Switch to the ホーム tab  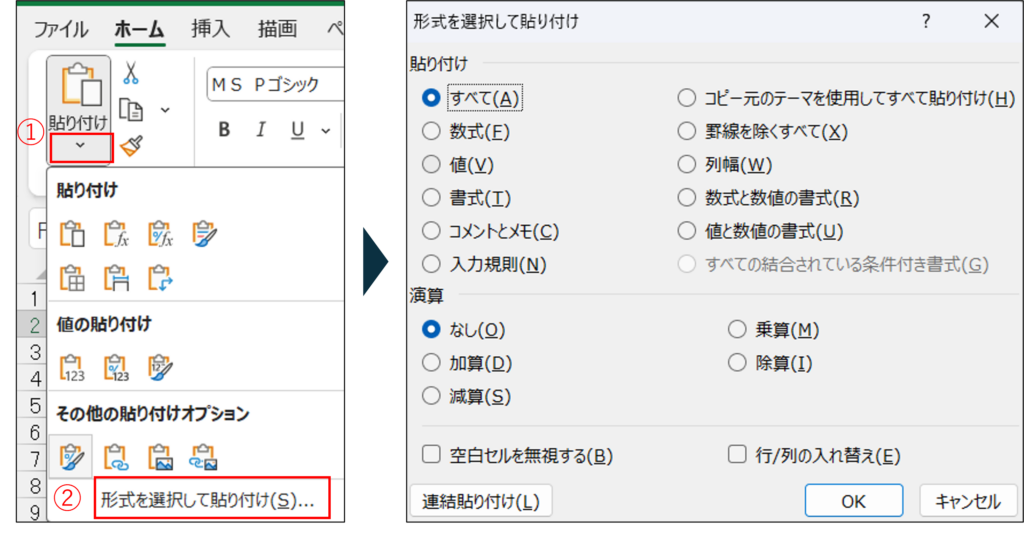(139, 29)
